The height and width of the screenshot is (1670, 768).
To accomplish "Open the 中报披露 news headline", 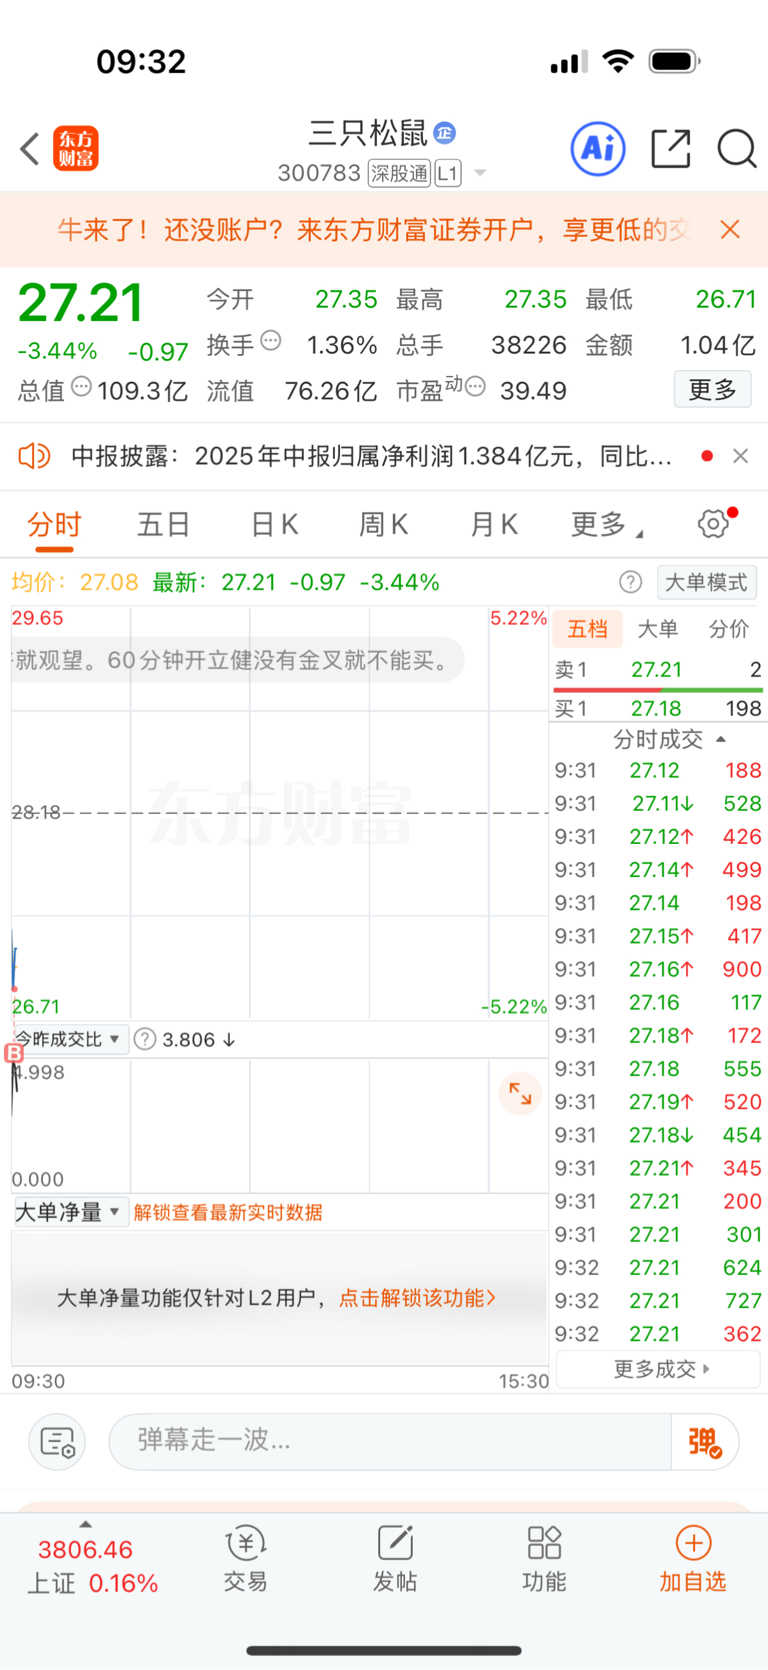I will [x=372, y=456].
